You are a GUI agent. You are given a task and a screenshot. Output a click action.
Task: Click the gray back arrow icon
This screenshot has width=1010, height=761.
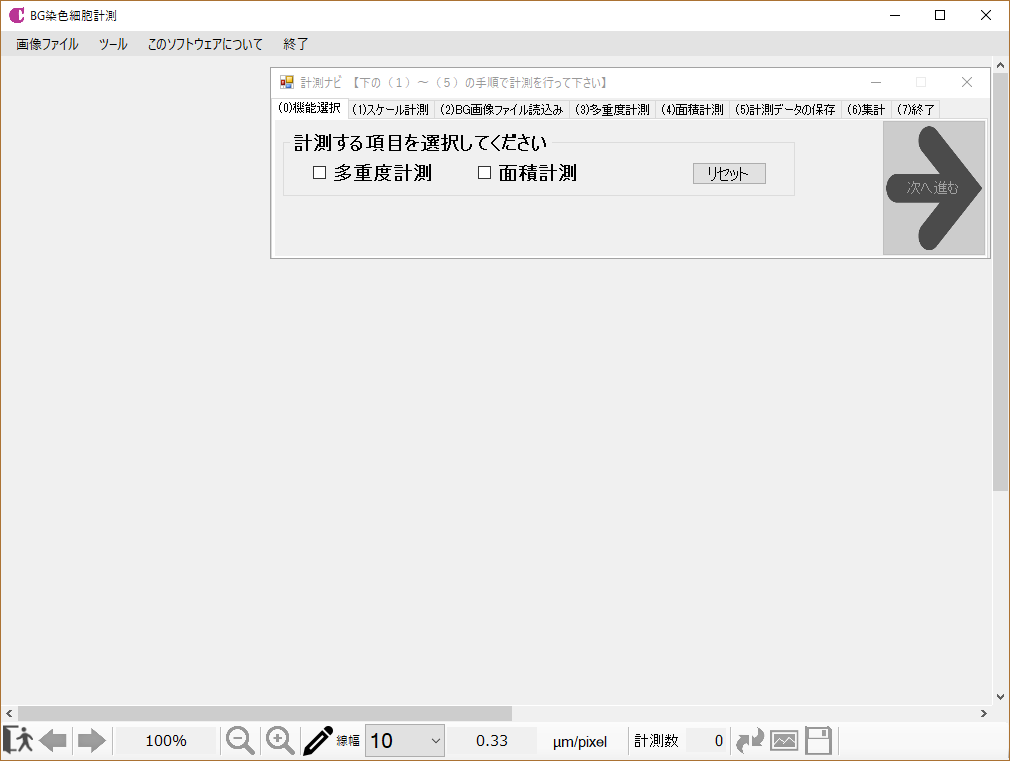(x=54, y=740)
